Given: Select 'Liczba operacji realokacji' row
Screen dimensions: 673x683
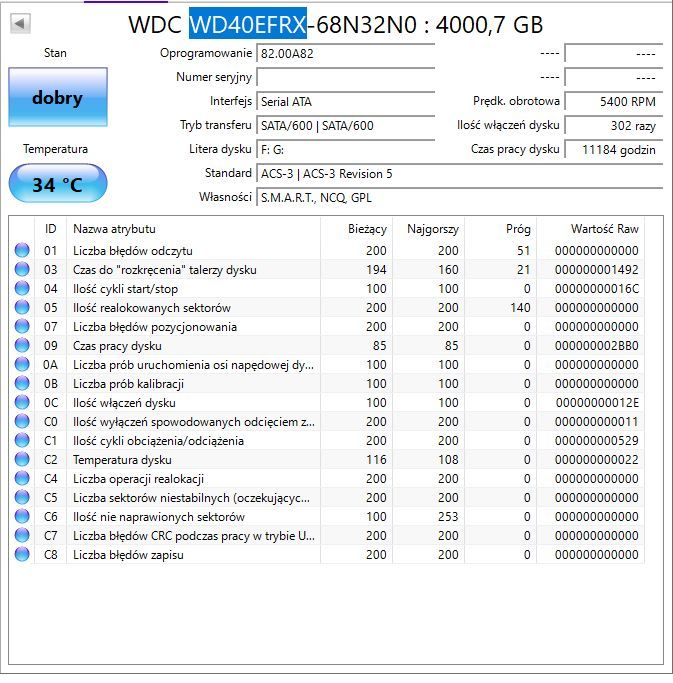Looking at the screenshot, I should point(327,479).
